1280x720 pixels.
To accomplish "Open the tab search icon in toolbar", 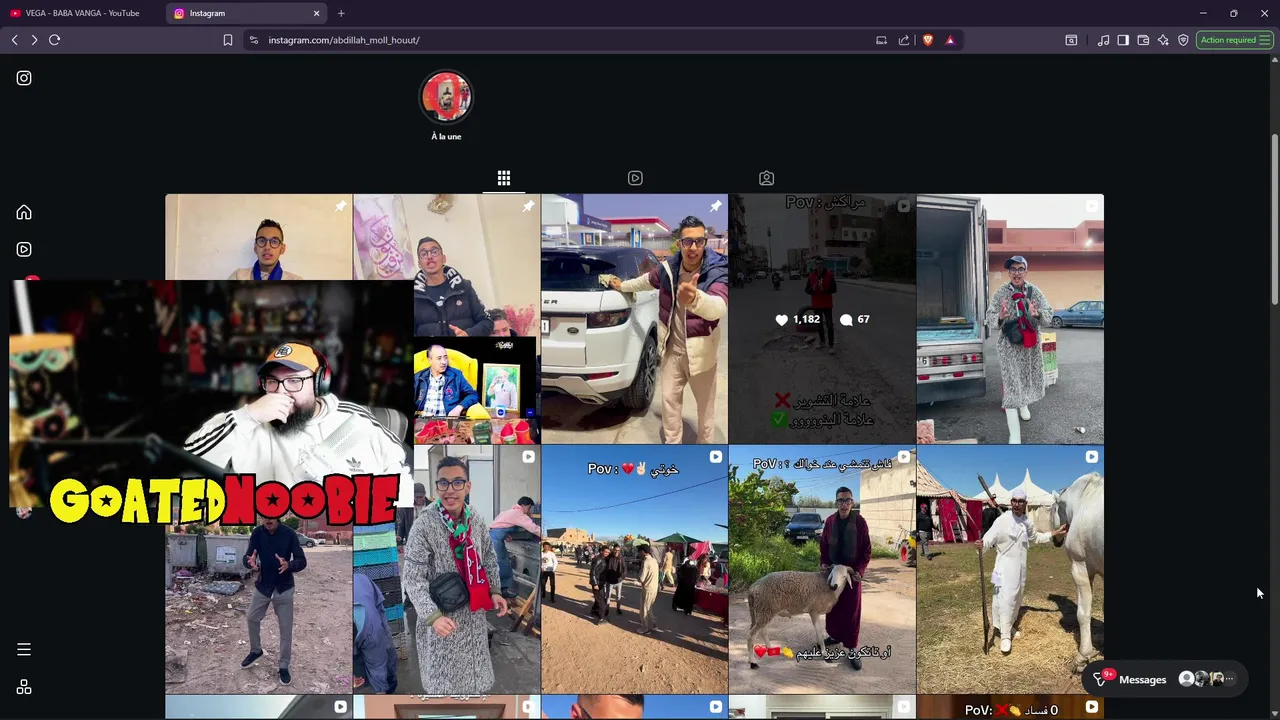I will [1071, 40].
